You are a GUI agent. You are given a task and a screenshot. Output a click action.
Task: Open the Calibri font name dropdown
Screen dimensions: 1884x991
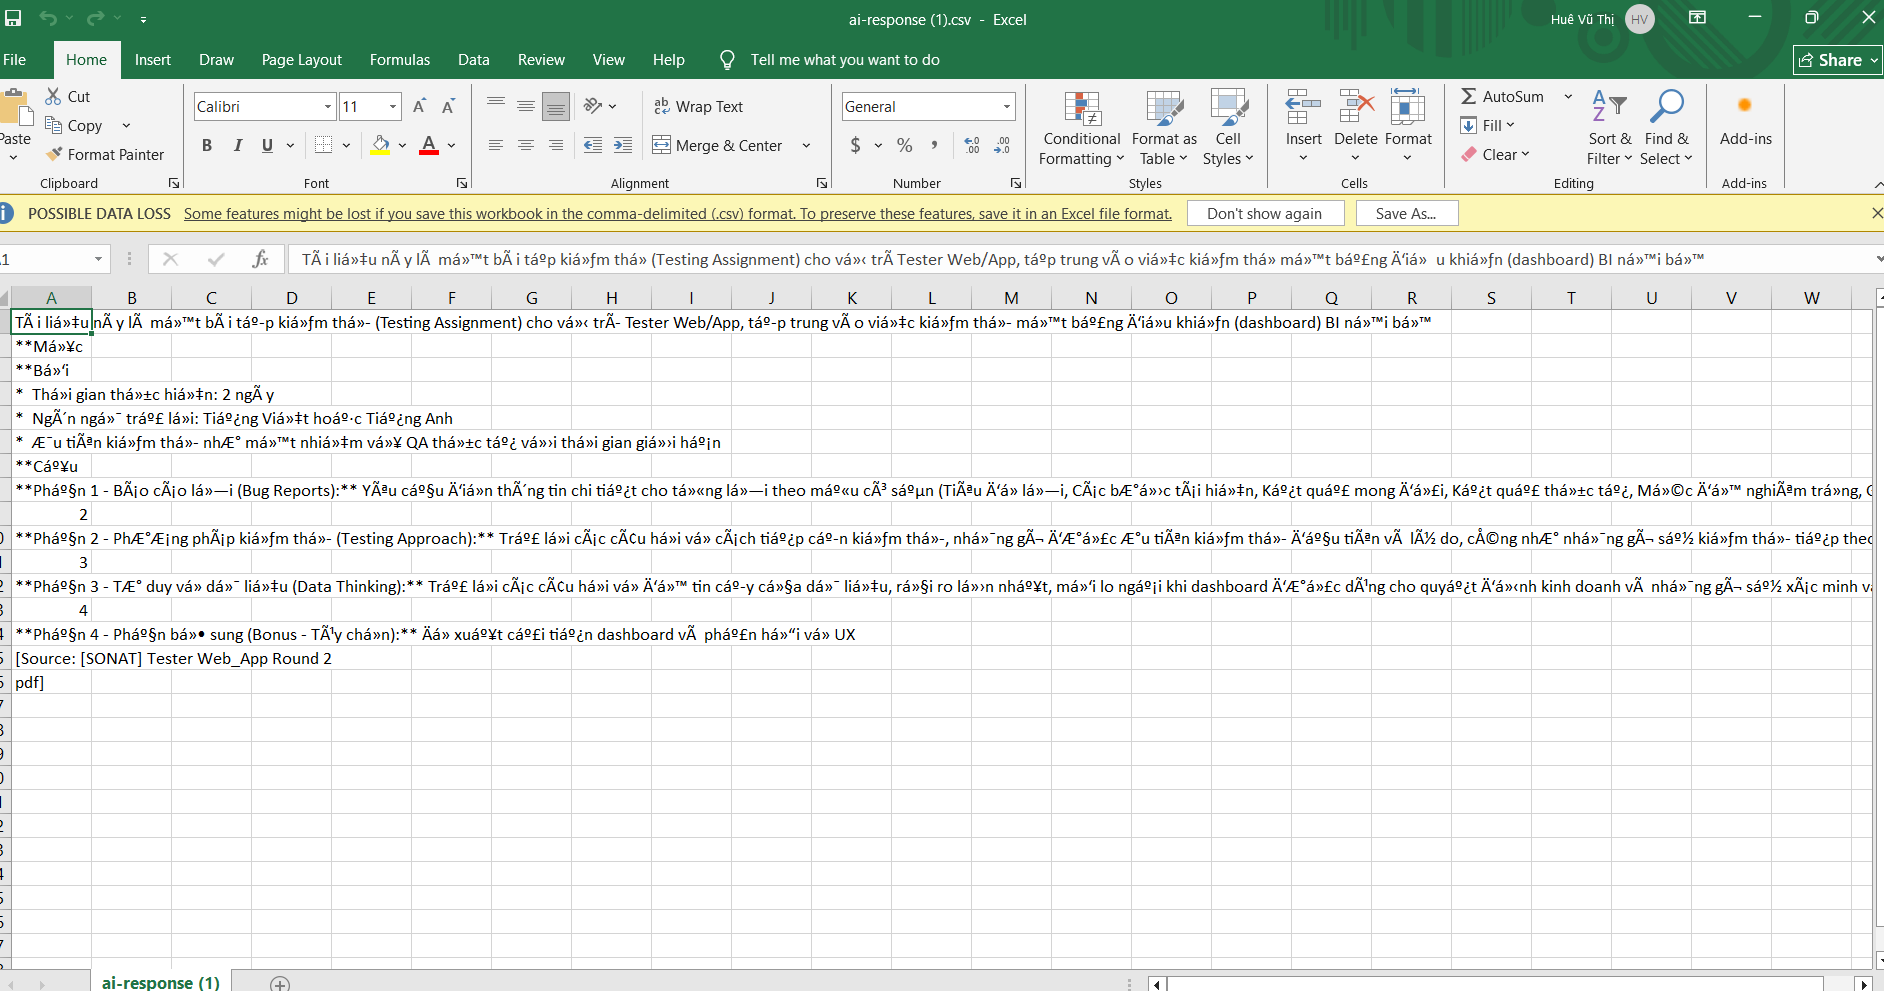327,106
